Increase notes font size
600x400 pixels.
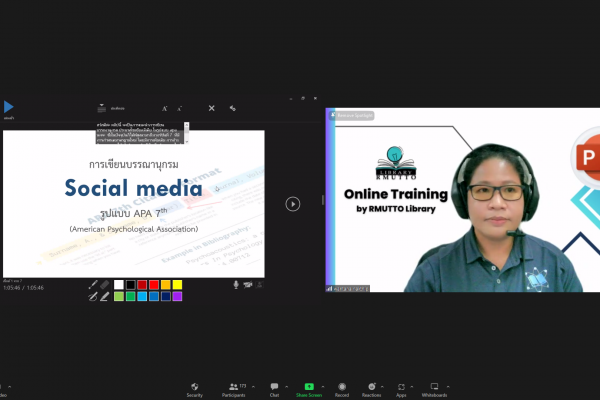click(165, 109)
